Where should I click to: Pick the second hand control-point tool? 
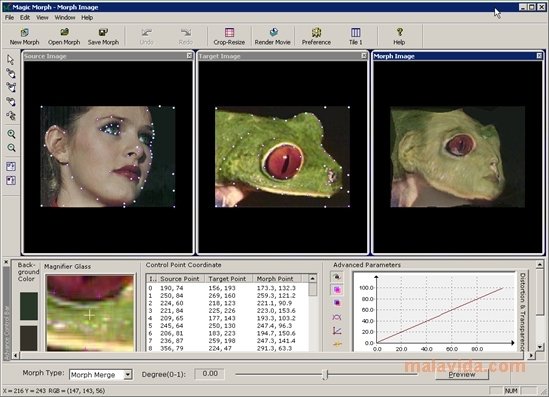click(11, 73)
